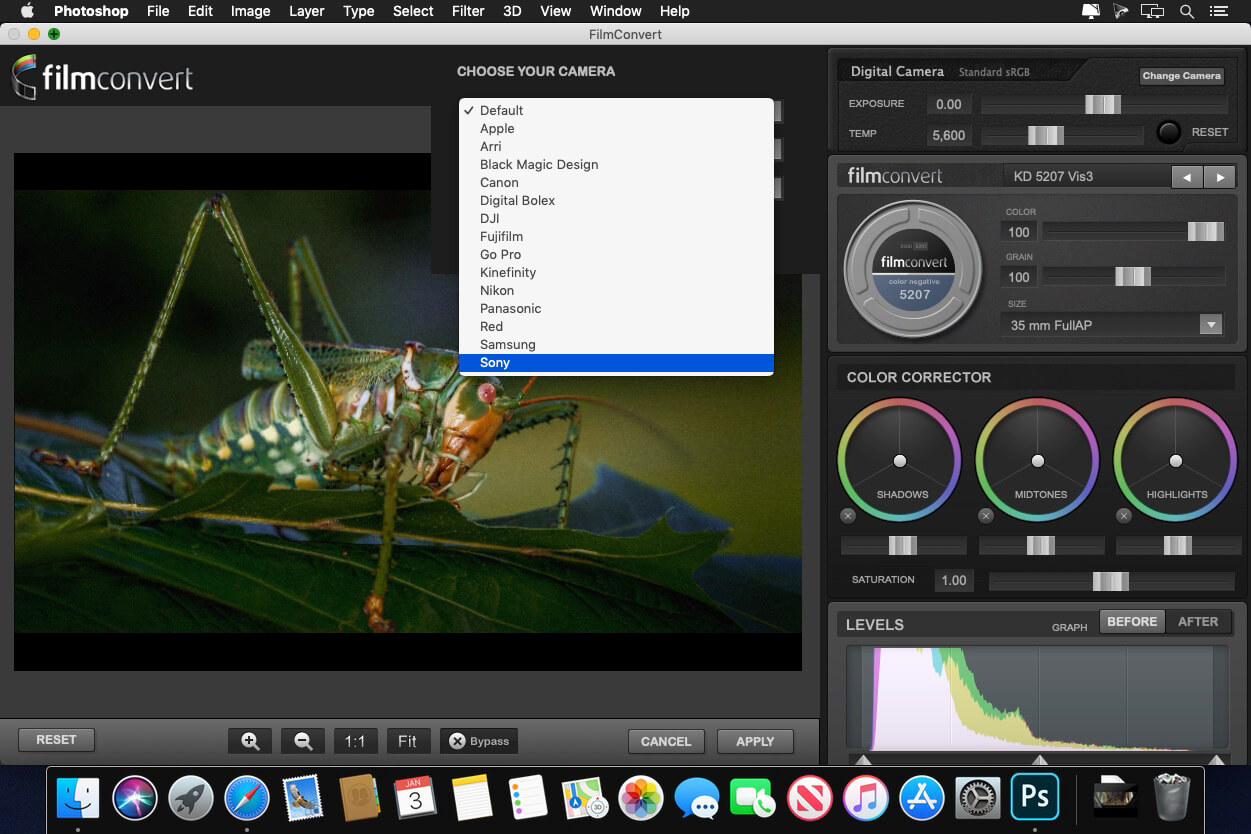Choose Panasonic from the camera list
The height and width of the screenshot is (834, 1251).
coord(616,308)
